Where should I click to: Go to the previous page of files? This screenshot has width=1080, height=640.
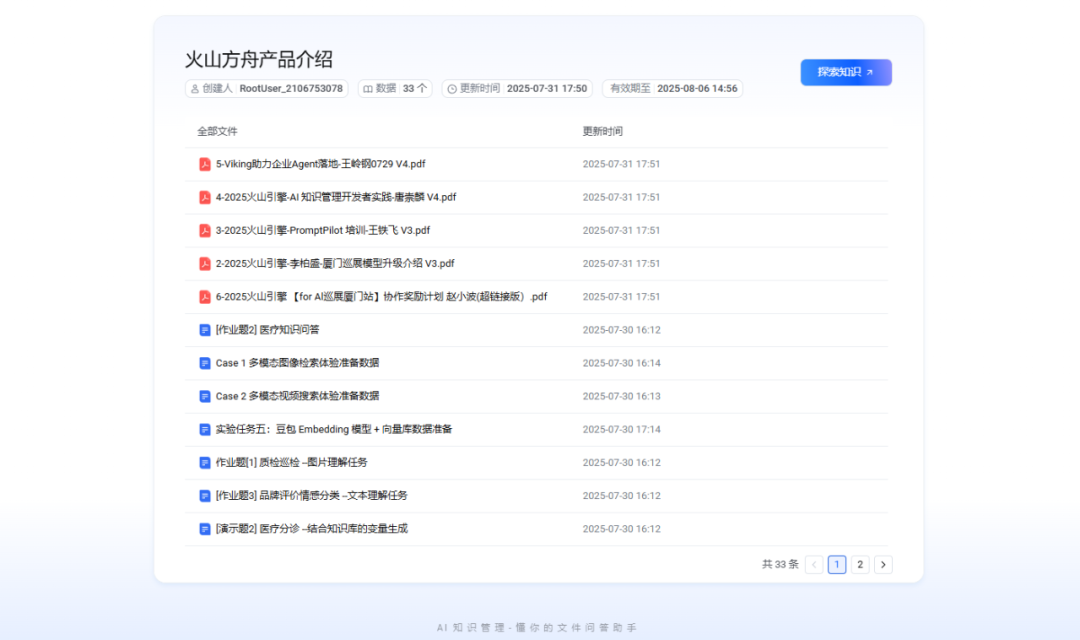coord(814,564)
